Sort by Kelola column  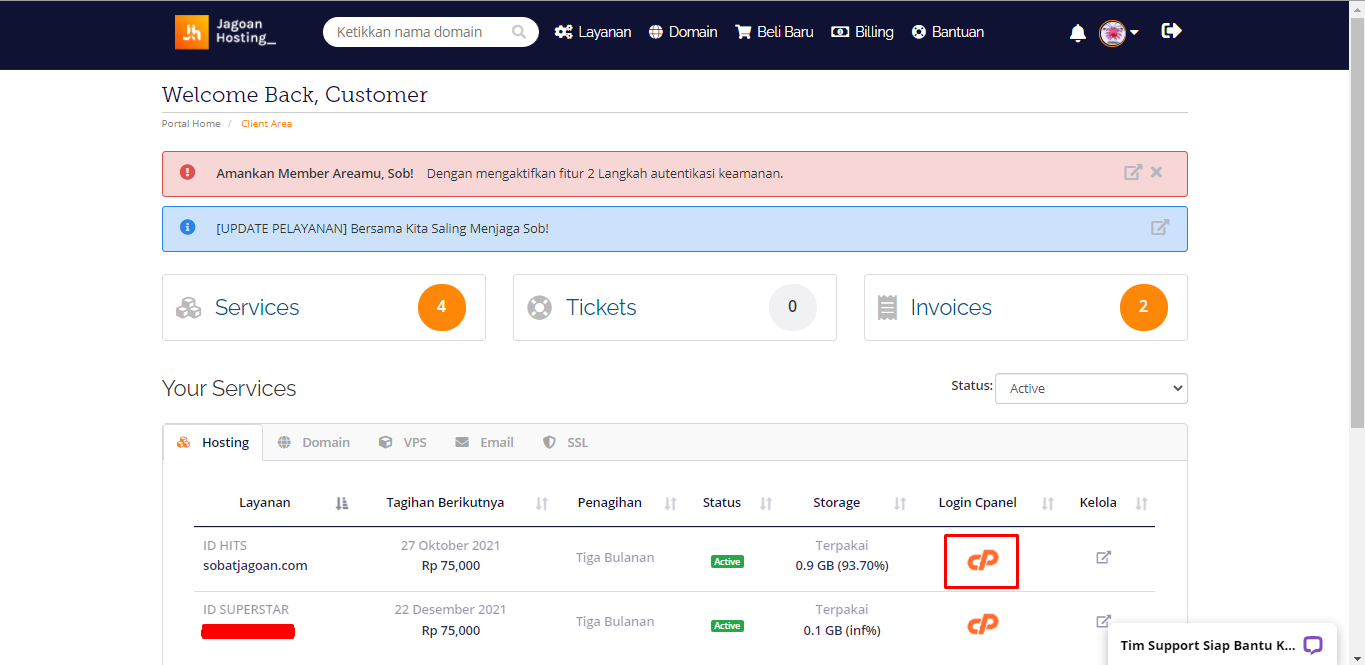tap(1142, 503)
